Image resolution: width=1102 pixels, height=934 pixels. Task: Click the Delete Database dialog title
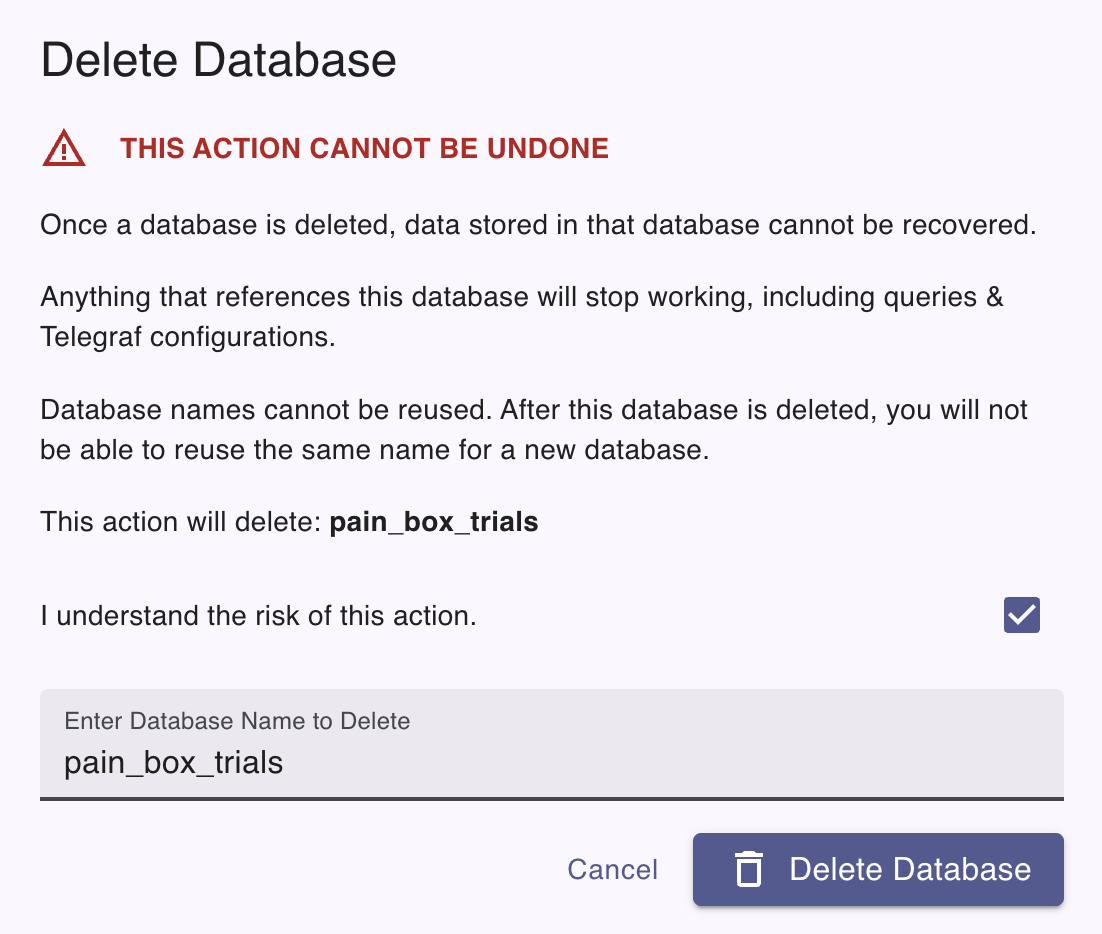point(218,60)
